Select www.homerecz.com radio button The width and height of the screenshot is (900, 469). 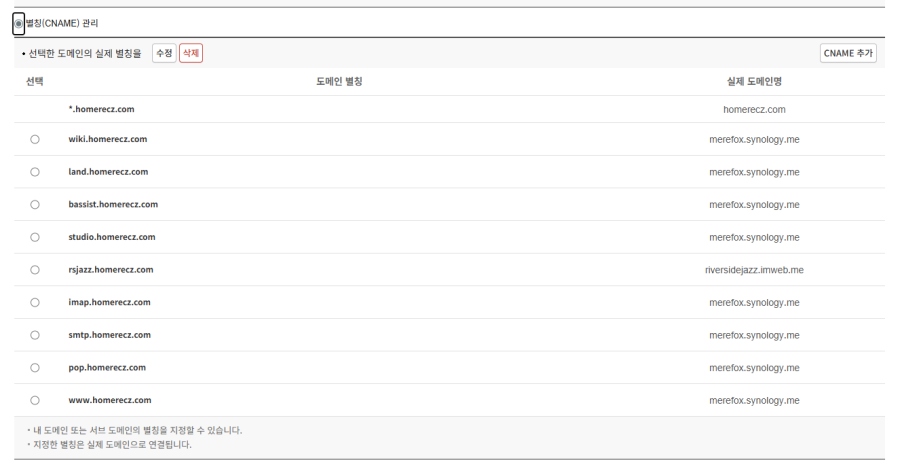[35, 400]
